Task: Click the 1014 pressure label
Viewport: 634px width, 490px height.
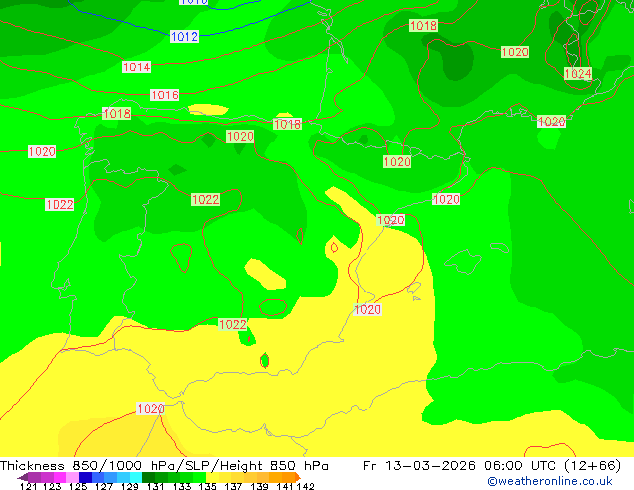Action: pyautogui.click(x=137, y=67)
